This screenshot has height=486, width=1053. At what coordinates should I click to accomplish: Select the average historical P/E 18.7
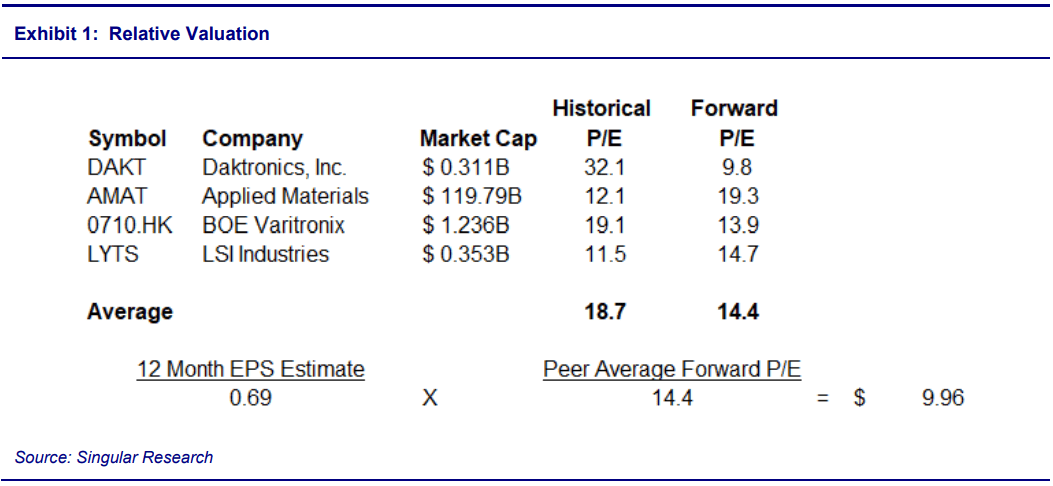pos(604,312)
